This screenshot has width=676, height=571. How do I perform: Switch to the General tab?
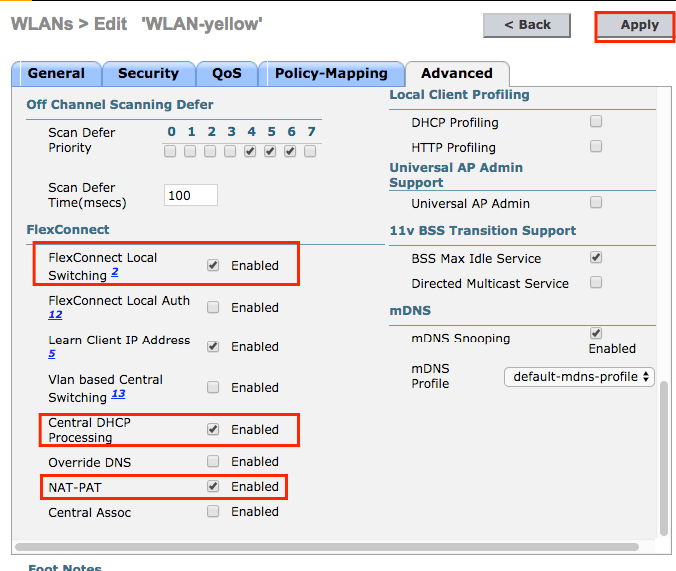(x=56, y=73)
